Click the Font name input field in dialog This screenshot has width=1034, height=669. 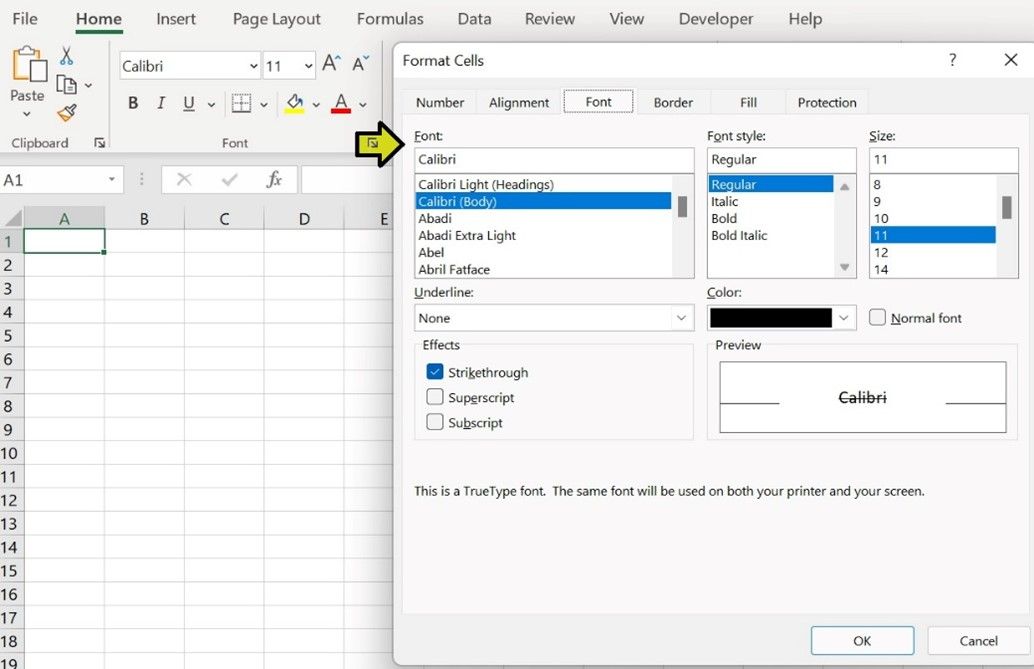click(554, 160)
